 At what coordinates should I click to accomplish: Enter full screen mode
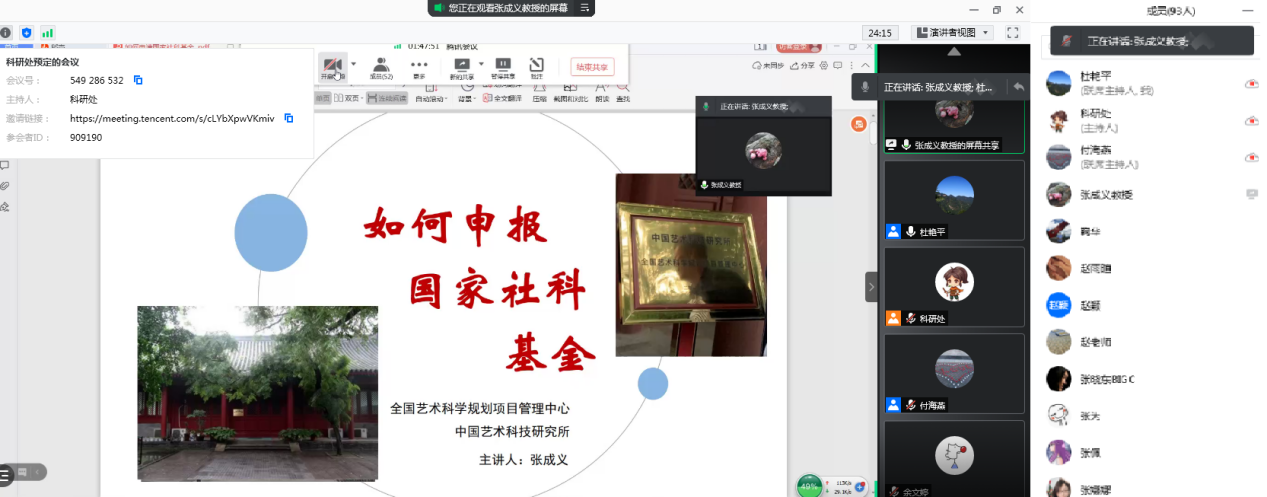point(1012,33)
